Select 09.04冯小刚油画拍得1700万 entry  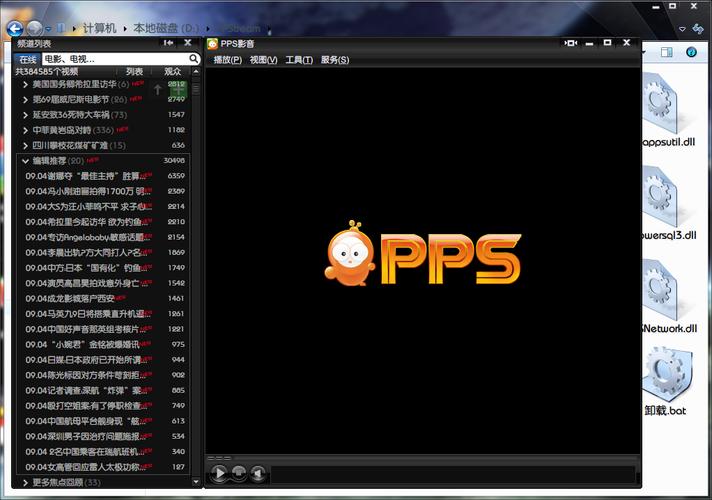tap(104, 192)
